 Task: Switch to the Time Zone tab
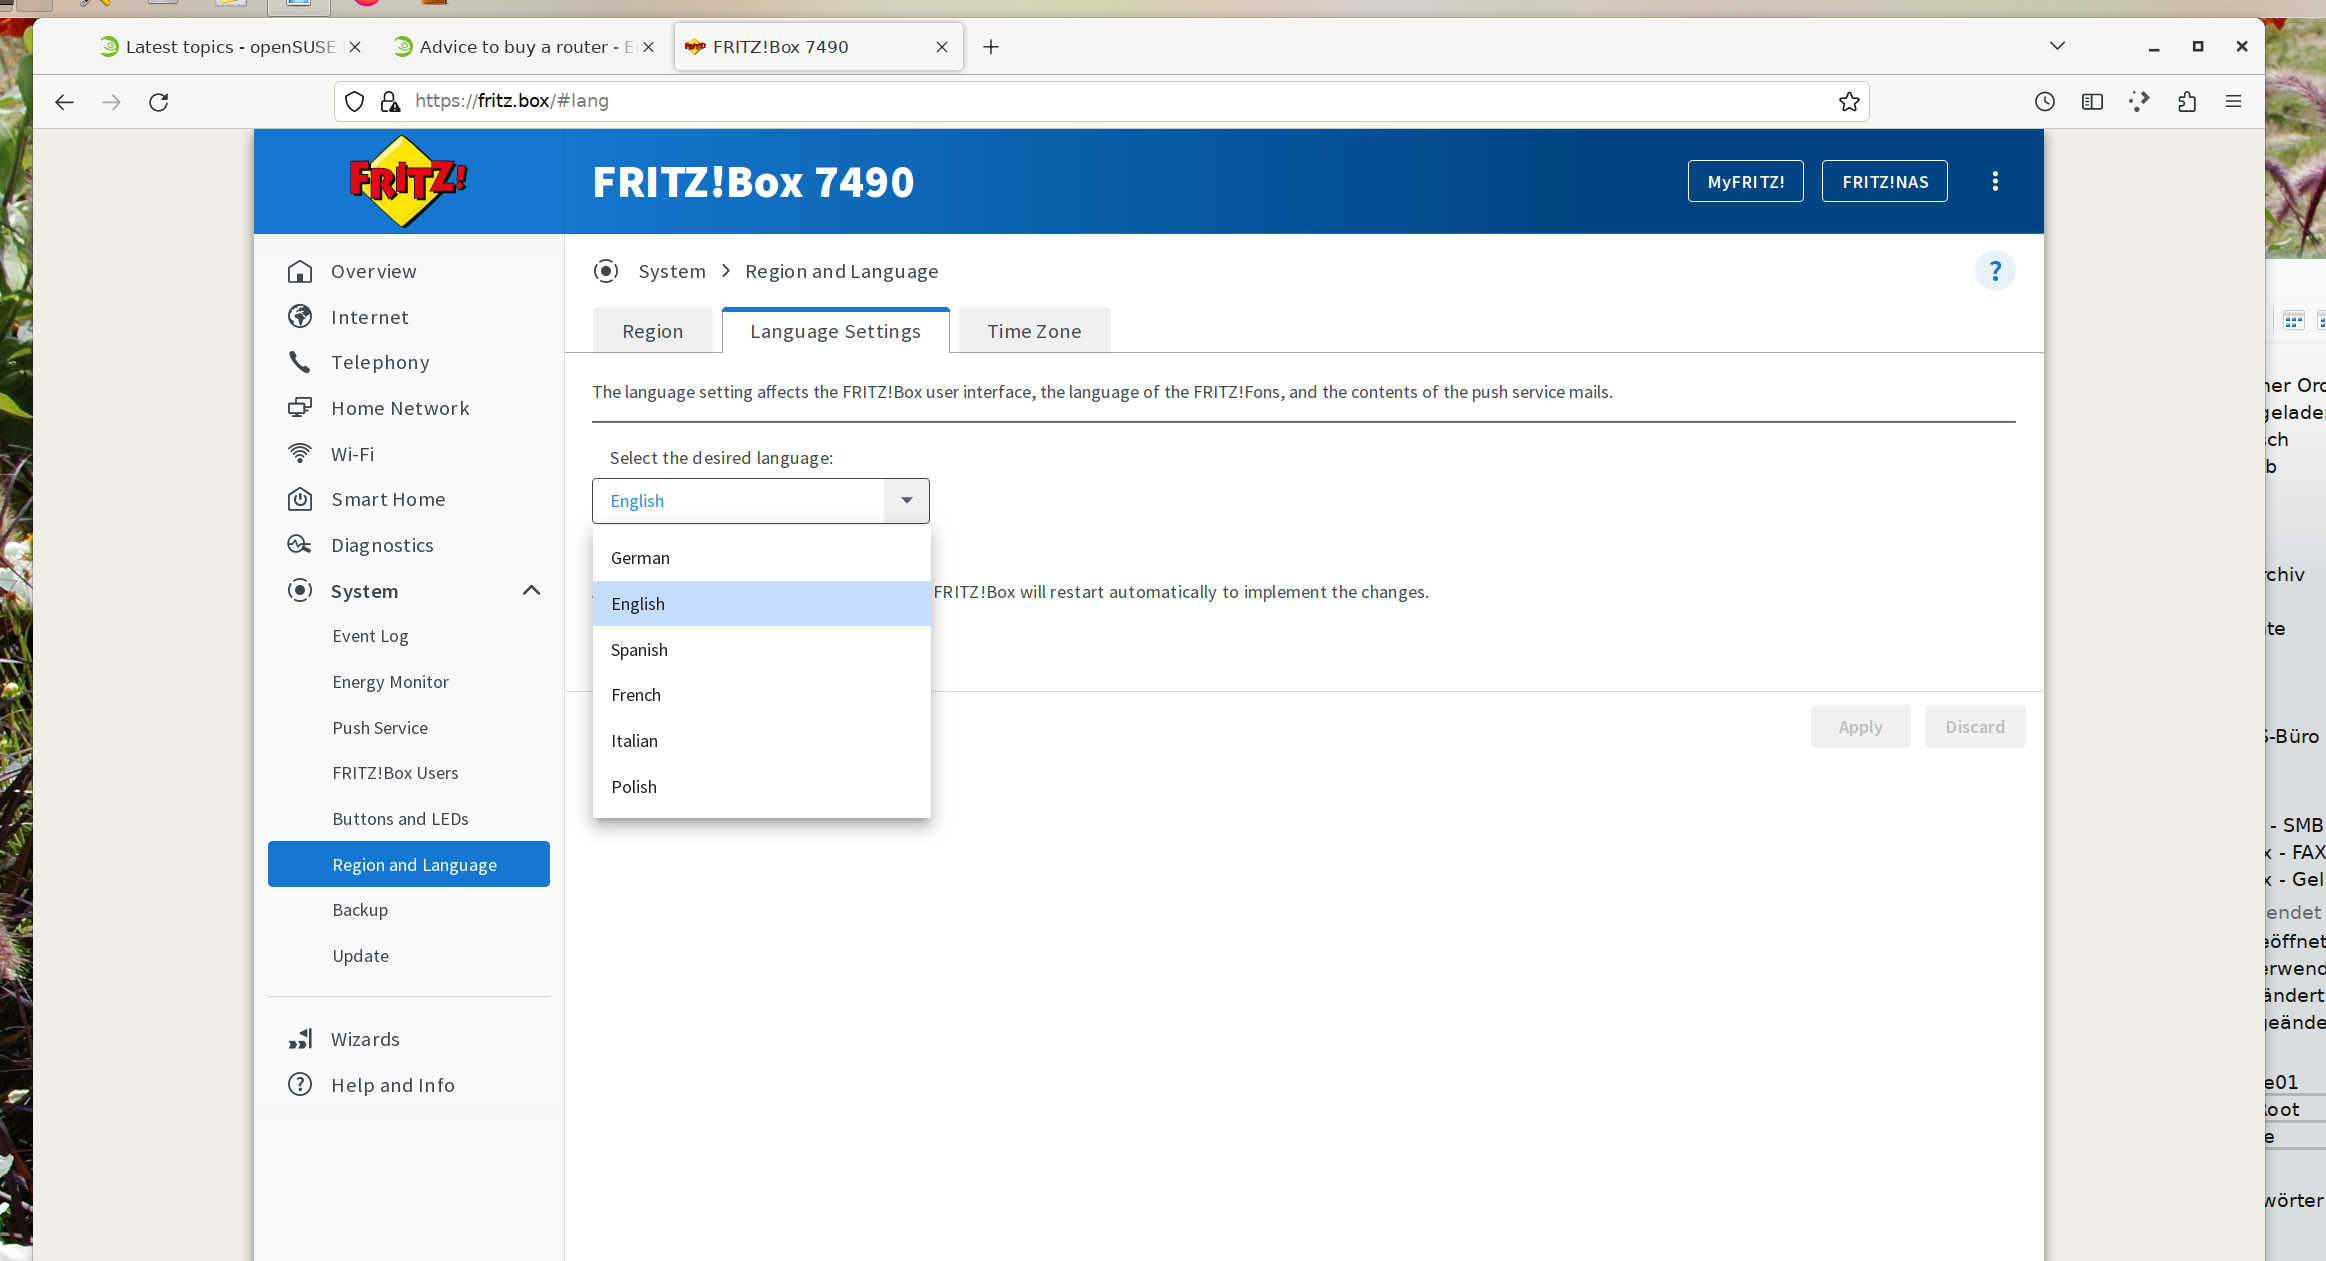coord(1034,331)
